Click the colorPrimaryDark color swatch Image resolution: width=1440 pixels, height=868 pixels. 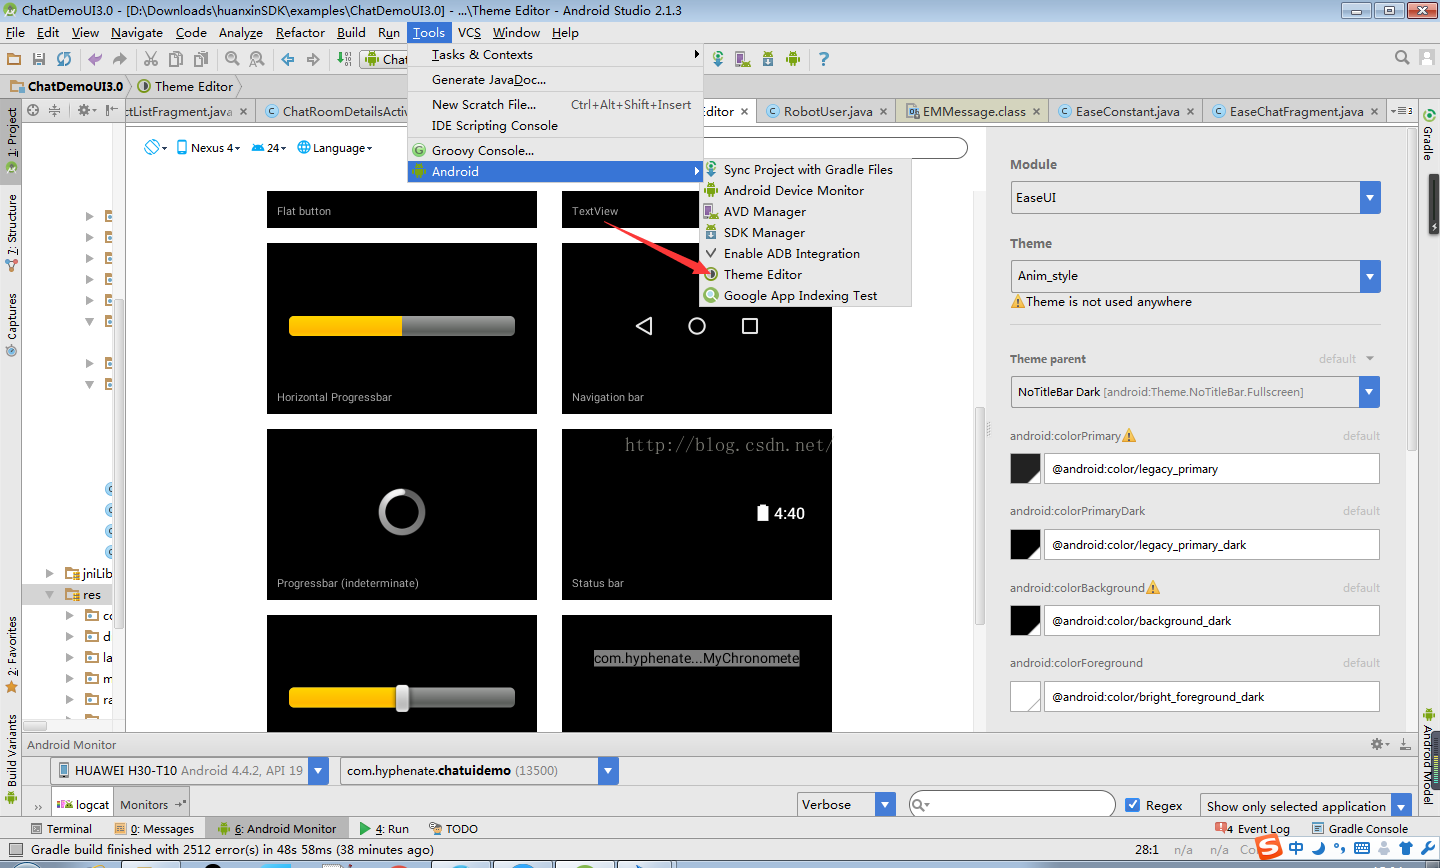point(1026,545)
